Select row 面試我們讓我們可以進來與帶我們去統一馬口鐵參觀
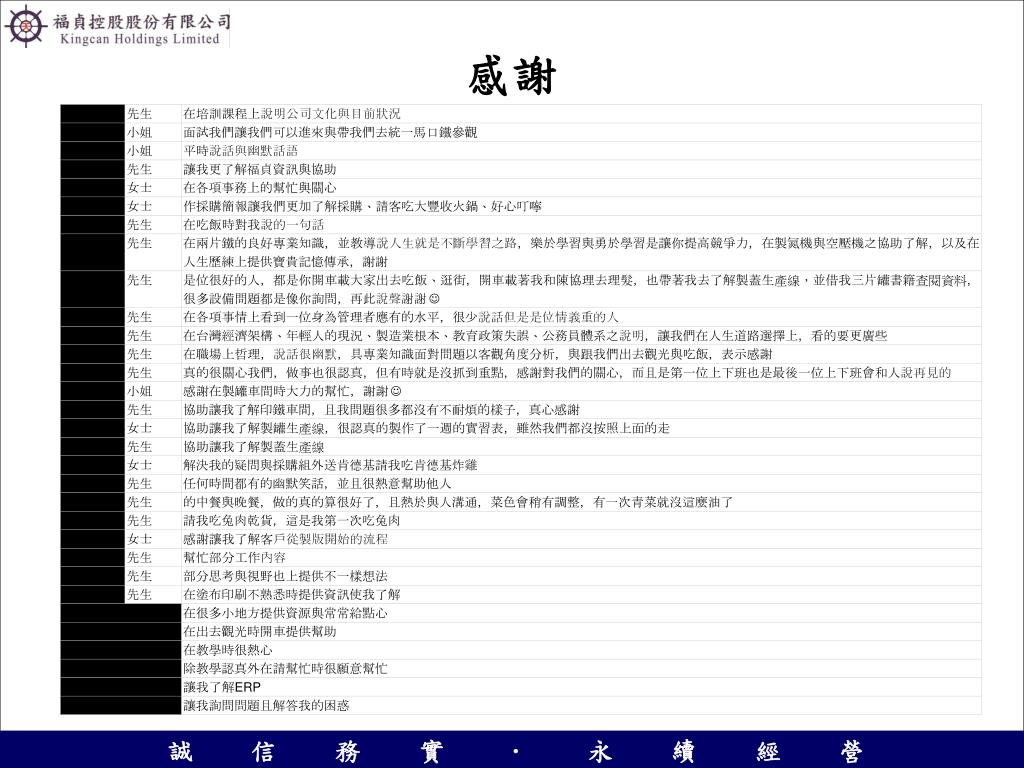This screenshot has width=1024, height=768. pyautogui.click(x=521, y=132)
